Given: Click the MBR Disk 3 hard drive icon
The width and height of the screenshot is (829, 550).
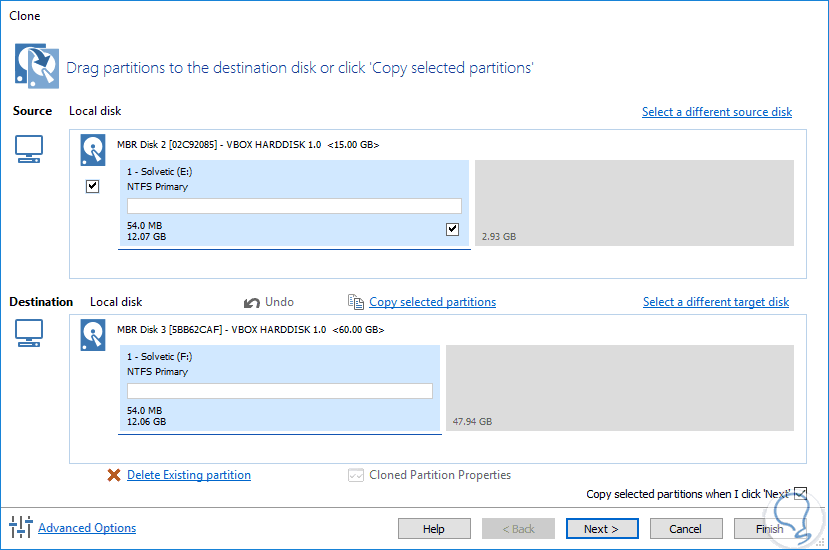Looking at the screenshot, I should [93, 334].
